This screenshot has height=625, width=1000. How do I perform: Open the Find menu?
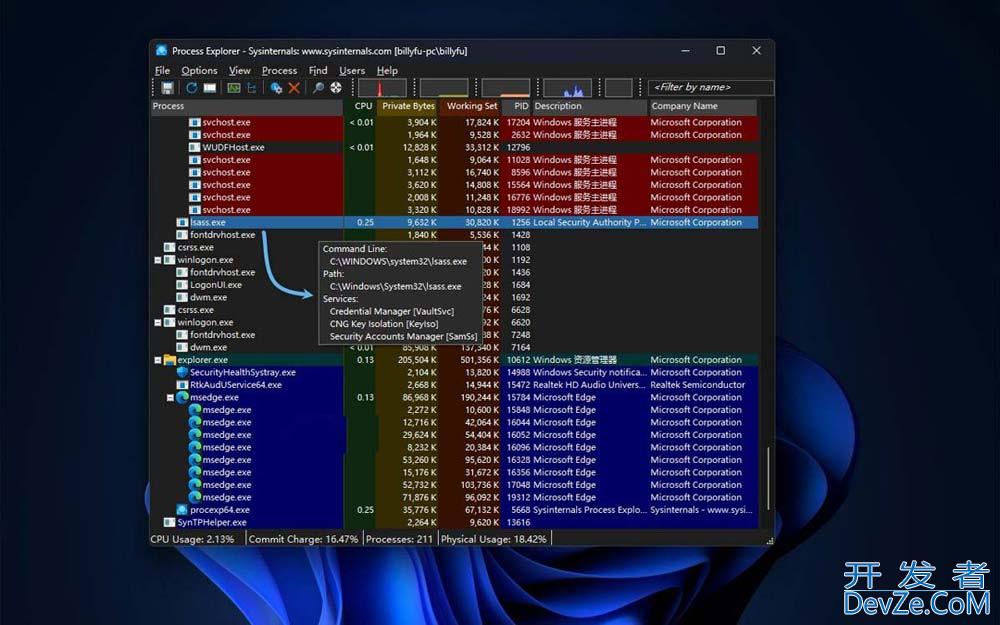point(318,71)
